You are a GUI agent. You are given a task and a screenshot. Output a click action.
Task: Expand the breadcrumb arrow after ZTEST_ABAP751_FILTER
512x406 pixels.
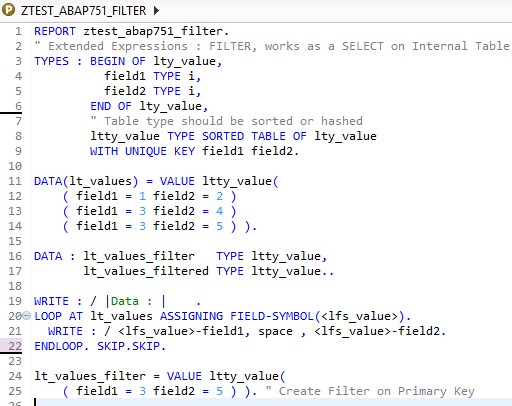(x=156, y=11)
